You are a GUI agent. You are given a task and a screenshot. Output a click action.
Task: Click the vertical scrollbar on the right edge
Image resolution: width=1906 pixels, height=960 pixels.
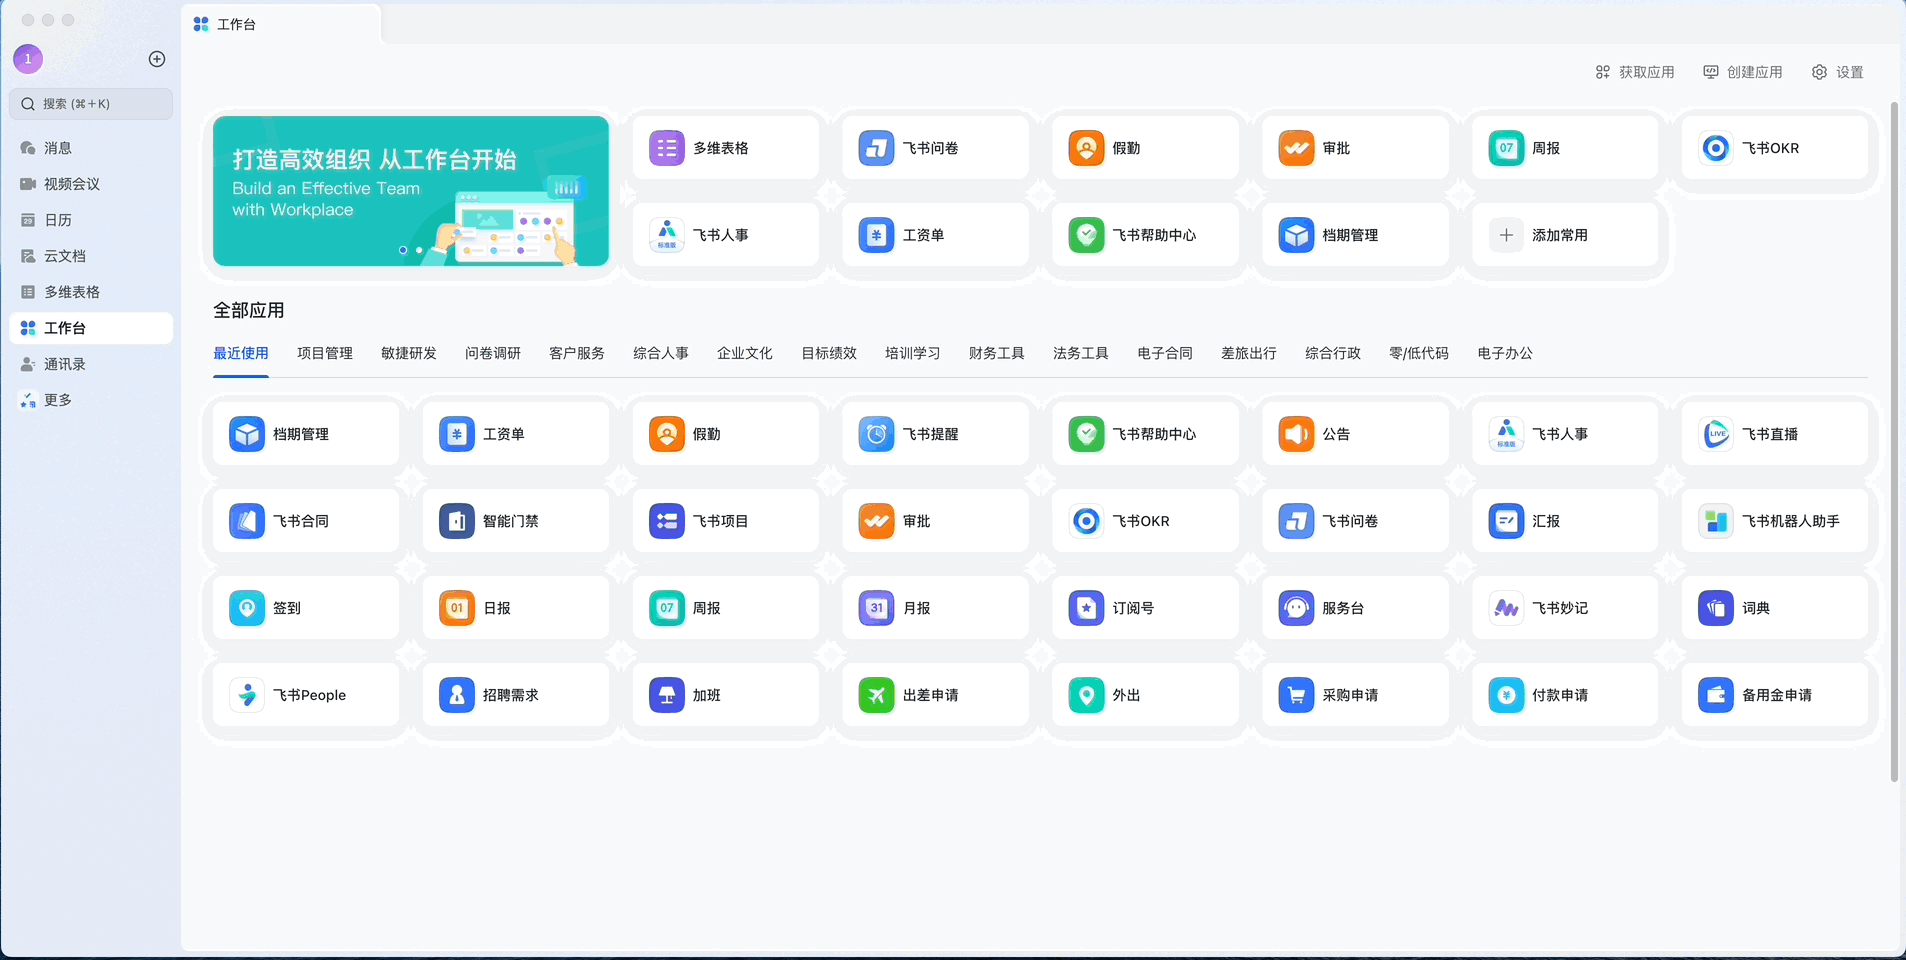coord(1894,442)
